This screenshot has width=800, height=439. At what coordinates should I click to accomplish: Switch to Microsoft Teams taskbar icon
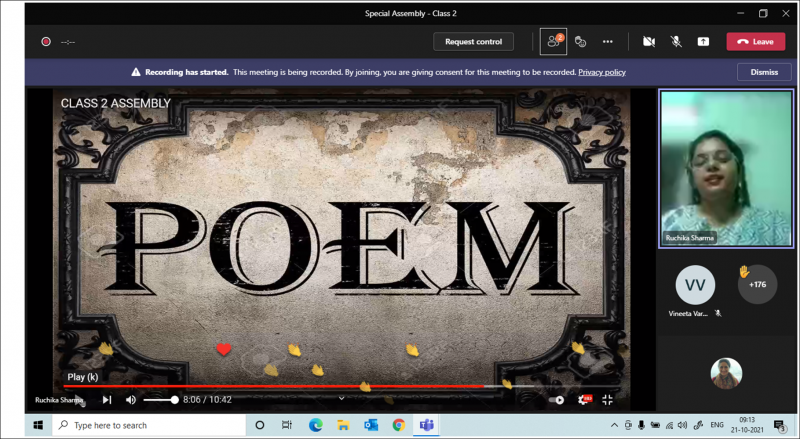pos(427,425)
